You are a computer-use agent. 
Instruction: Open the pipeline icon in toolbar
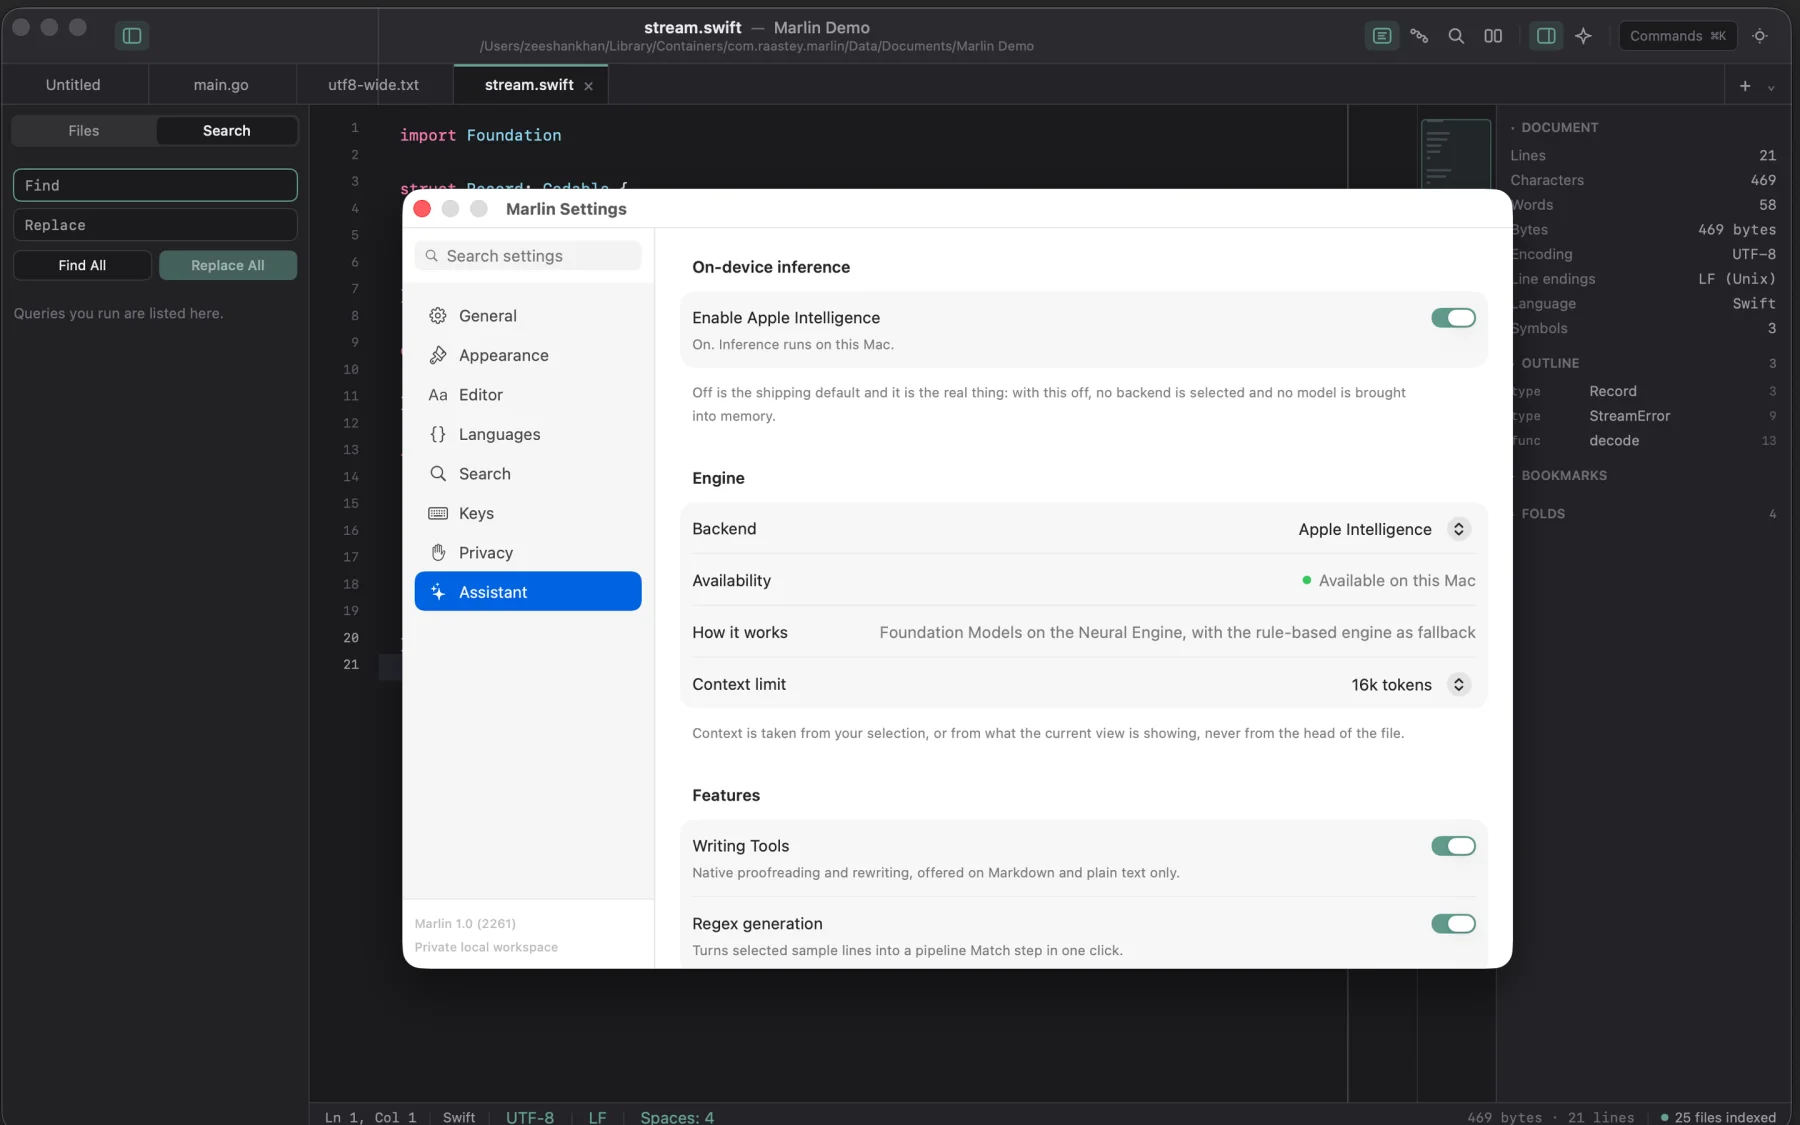pos(1419,36)
